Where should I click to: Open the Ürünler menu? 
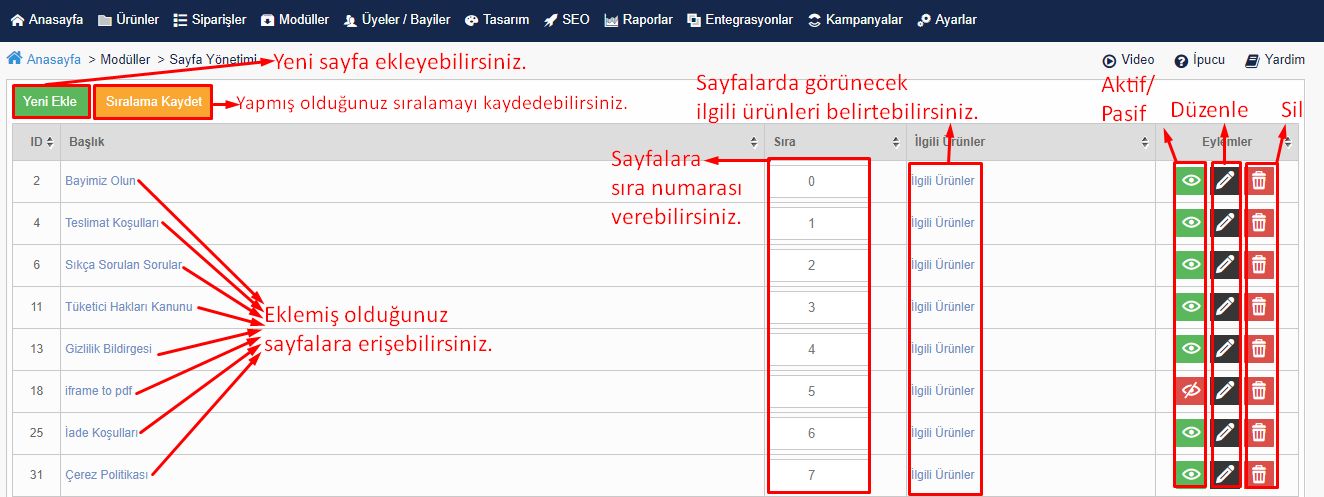[129, 19]
